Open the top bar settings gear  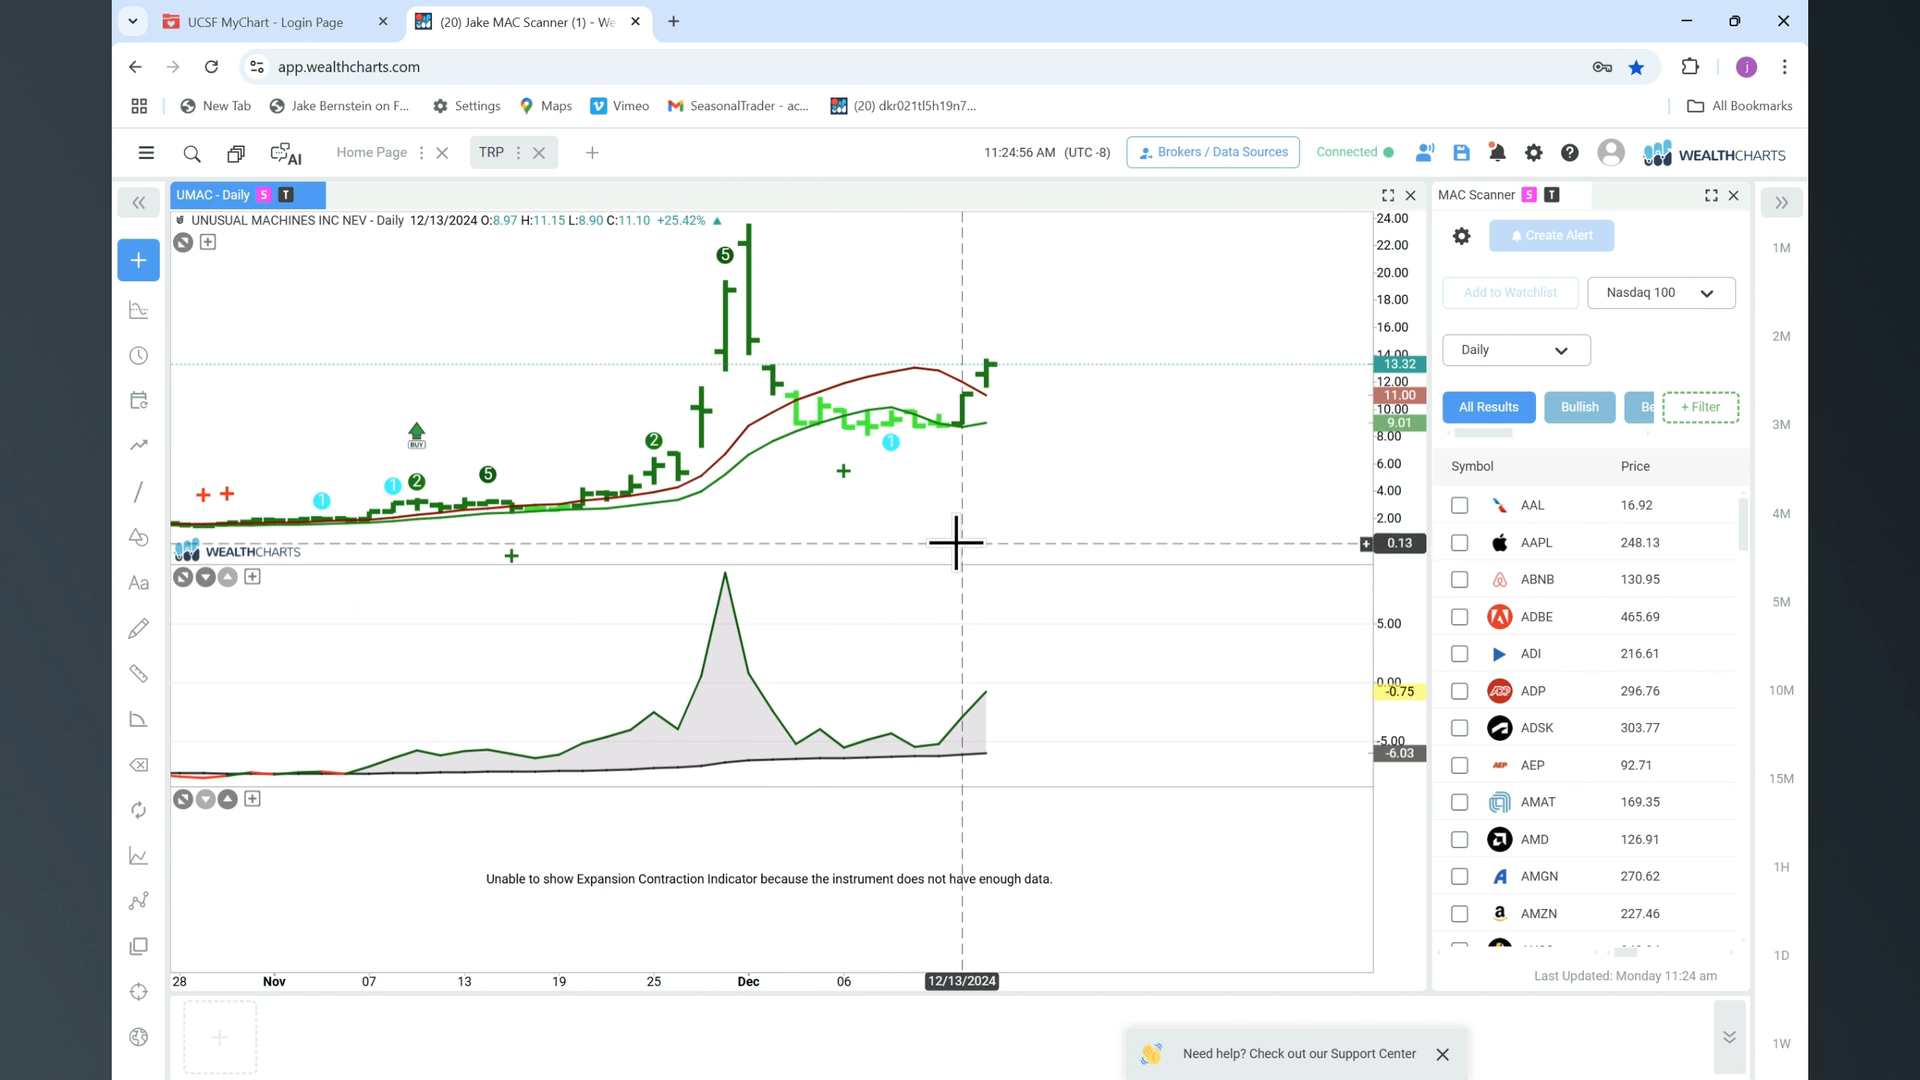point(1533,153)
